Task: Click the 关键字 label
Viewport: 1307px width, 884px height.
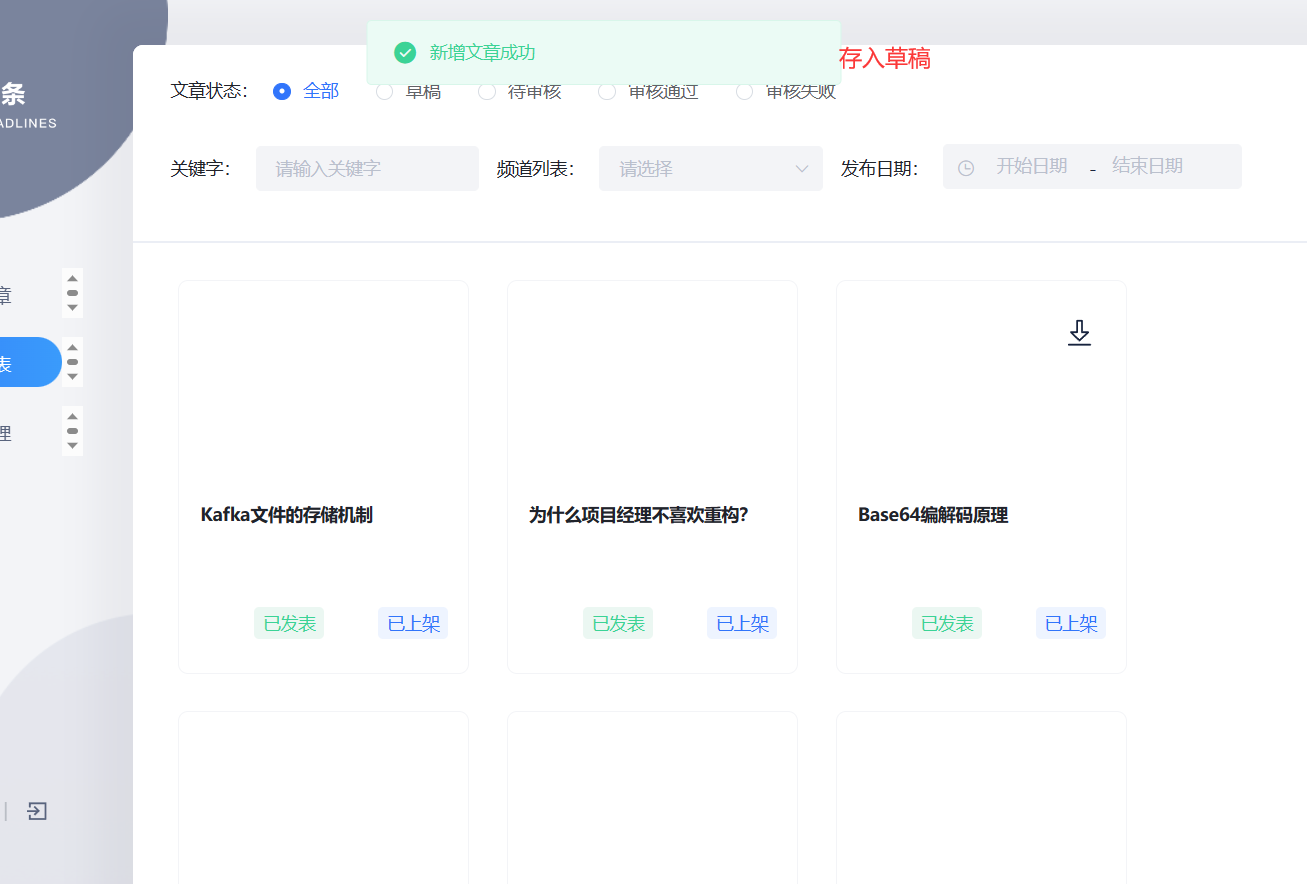Action: coord(200,168)
